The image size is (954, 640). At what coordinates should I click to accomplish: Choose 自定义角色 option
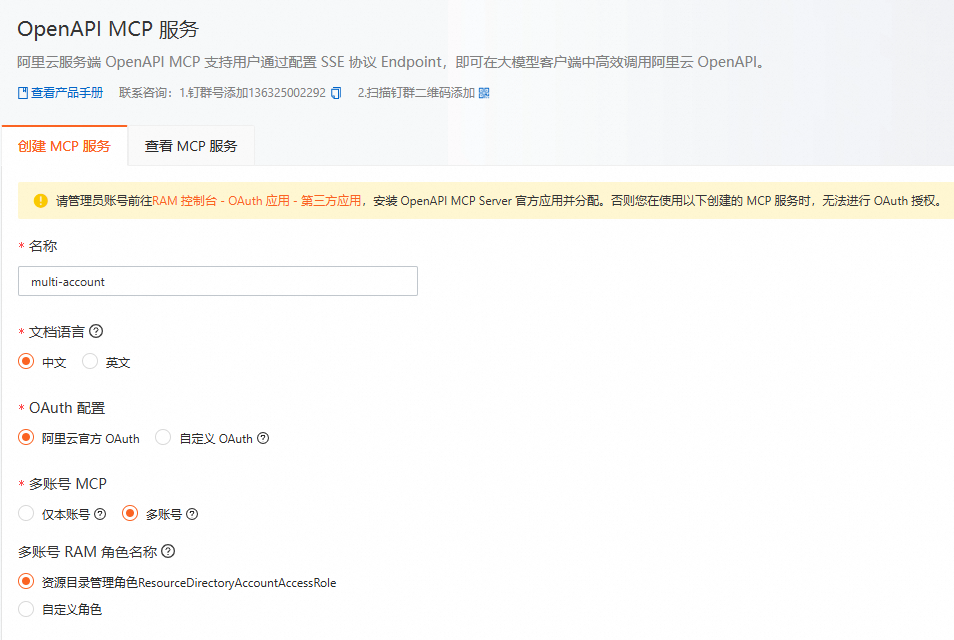[x=26, y=609]
